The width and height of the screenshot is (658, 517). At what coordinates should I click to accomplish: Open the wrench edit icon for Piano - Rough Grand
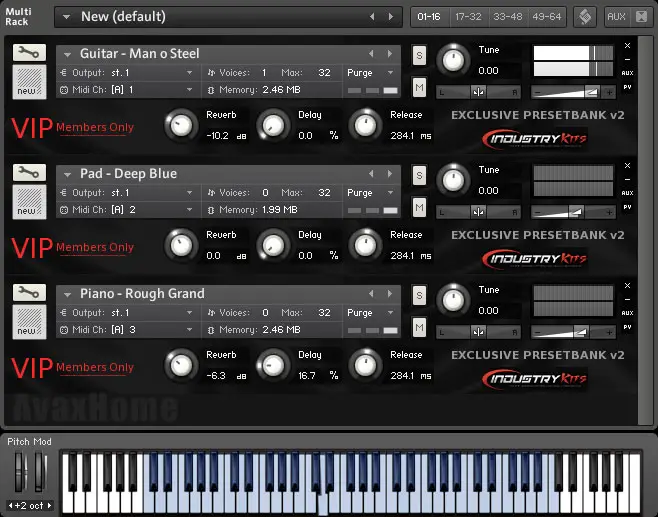[x=29, y=293]
